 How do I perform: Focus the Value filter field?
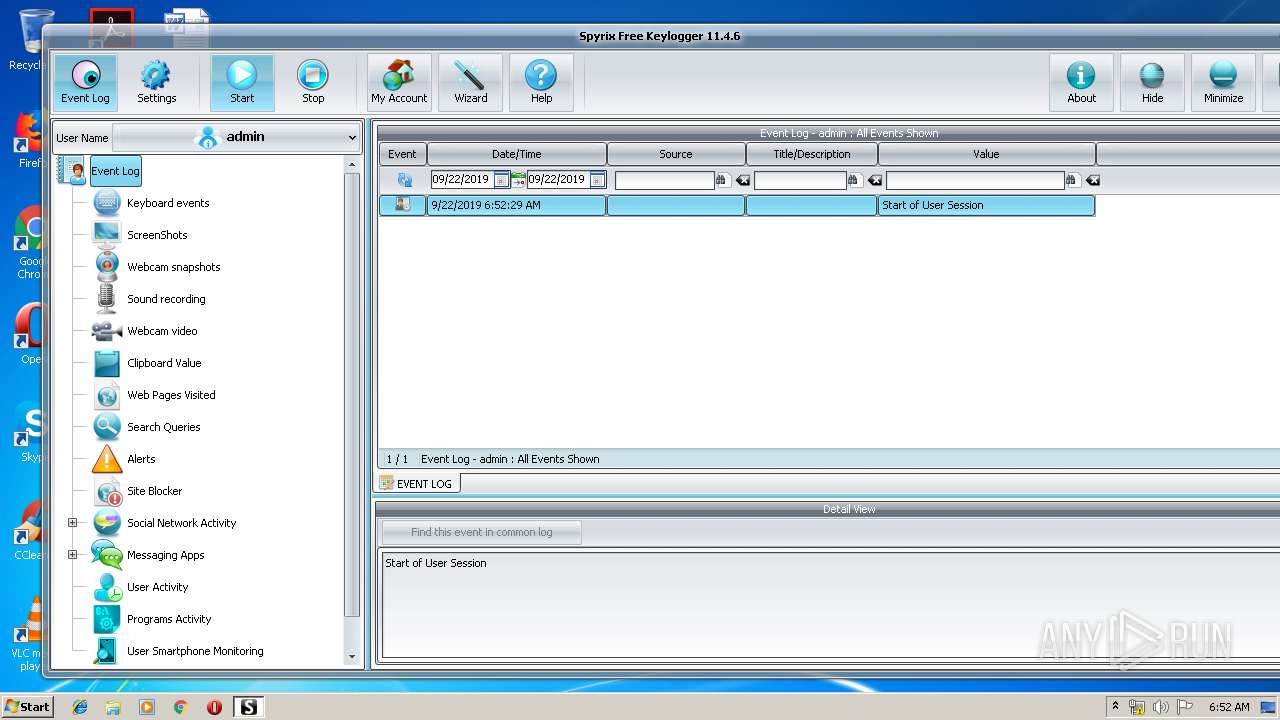click(975, 180)
